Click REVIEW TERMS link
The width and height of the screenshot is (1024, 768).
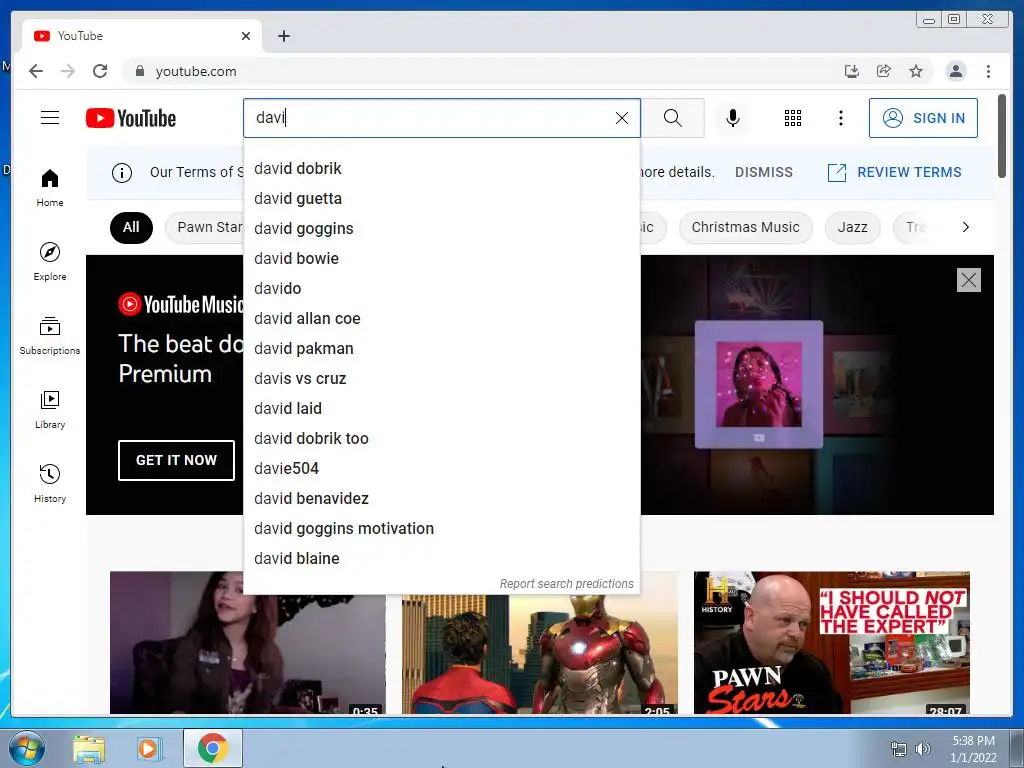coord(894,172)
